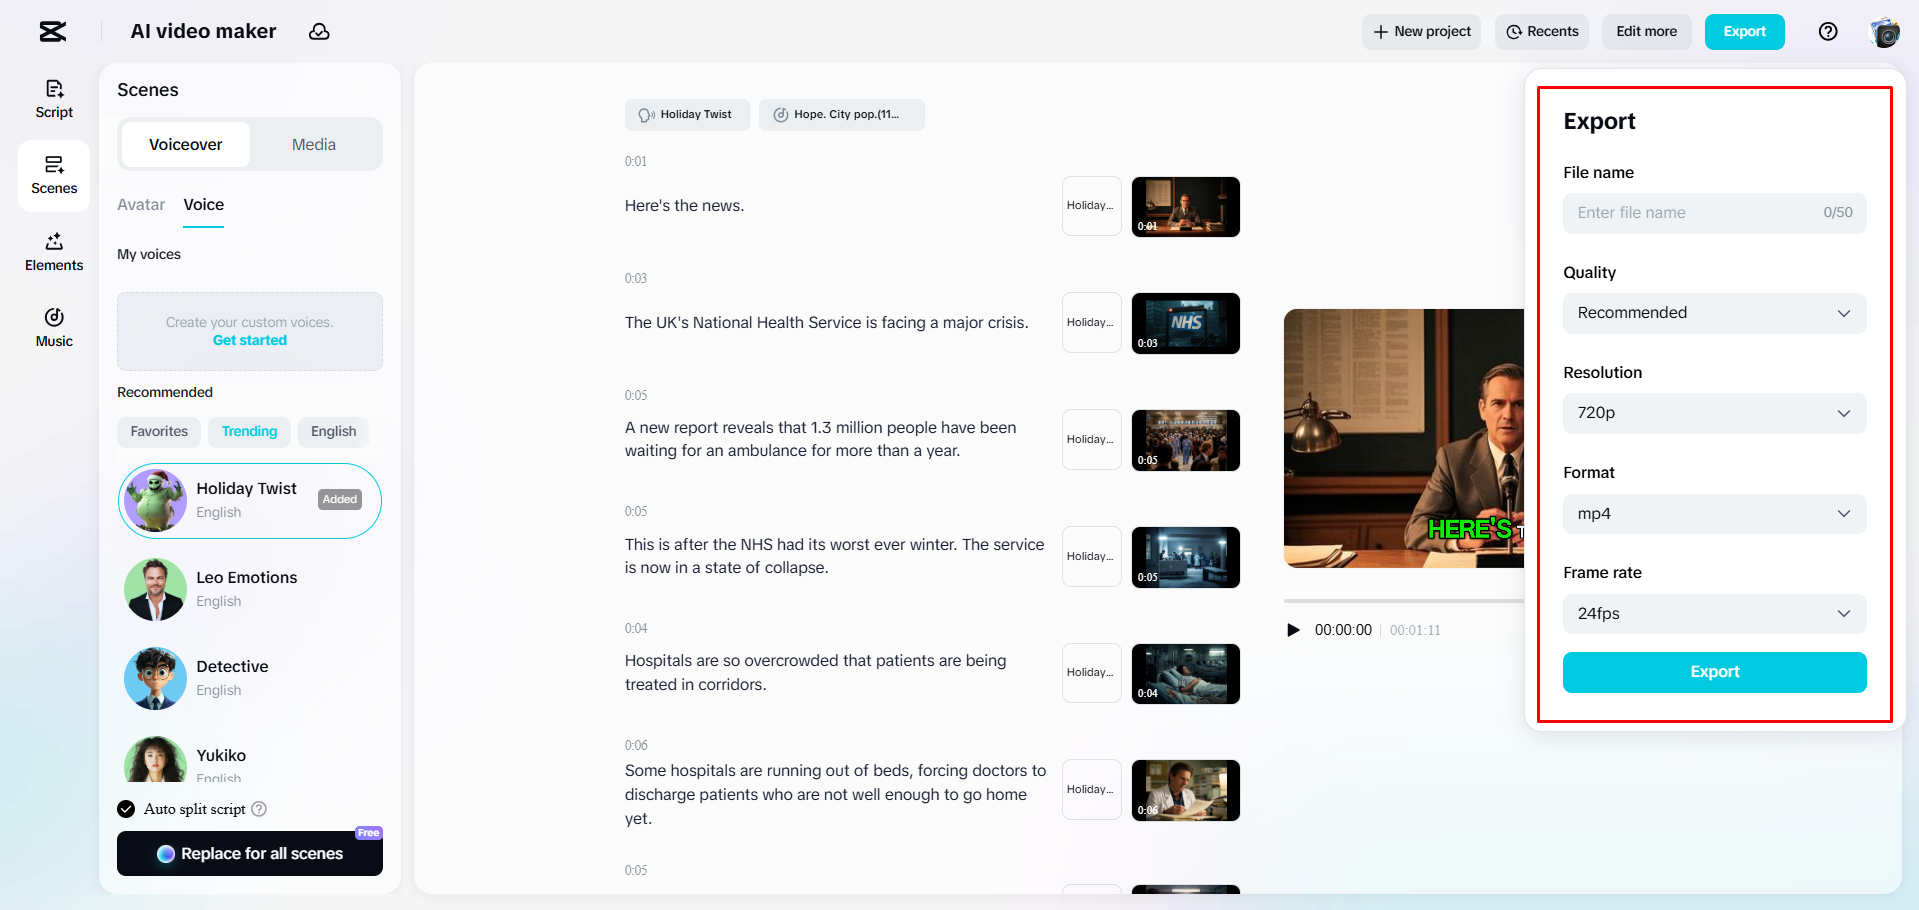This screenshot has height=910, width=1919.
Task: Expand the Format mp4 dropdown
Action: [1714, 514]
